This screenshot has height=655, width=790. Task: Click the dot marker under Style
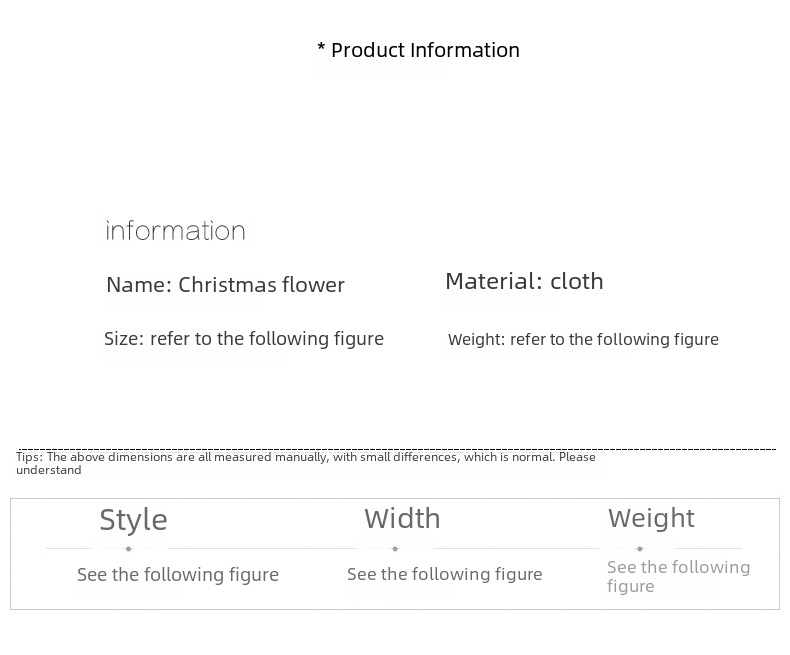pyautogui.click(x=129, y=549)
